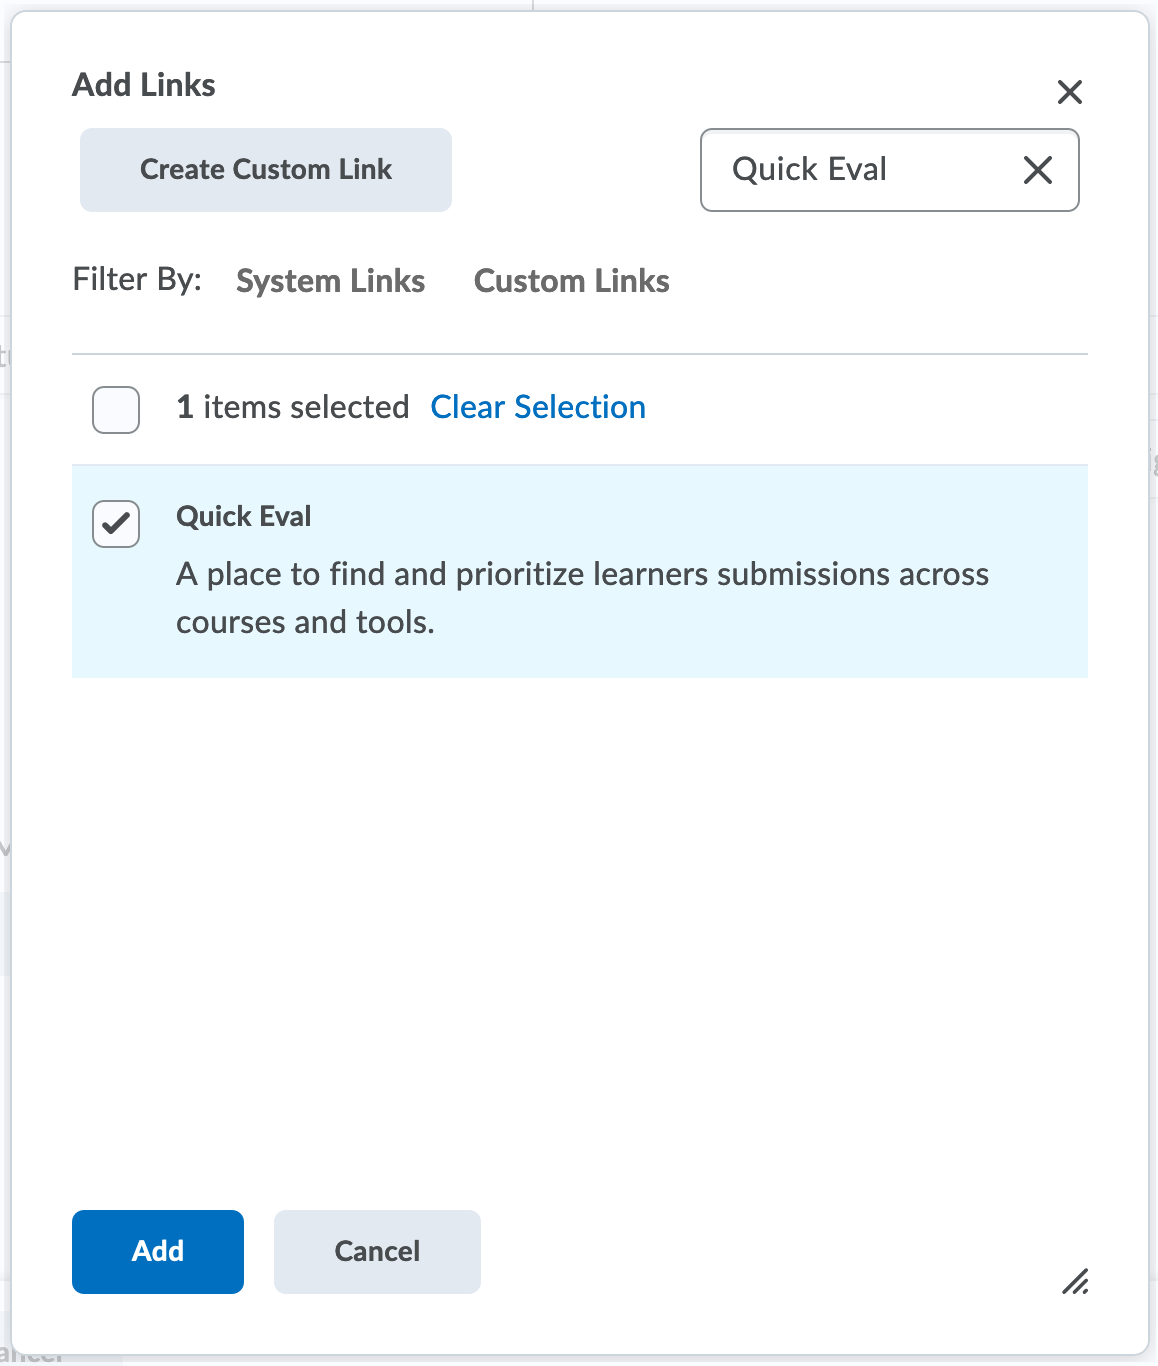The image size is (1158, 1366).
Task: Uncheck the Quick Eval checkbox
Action: point(116,524)
